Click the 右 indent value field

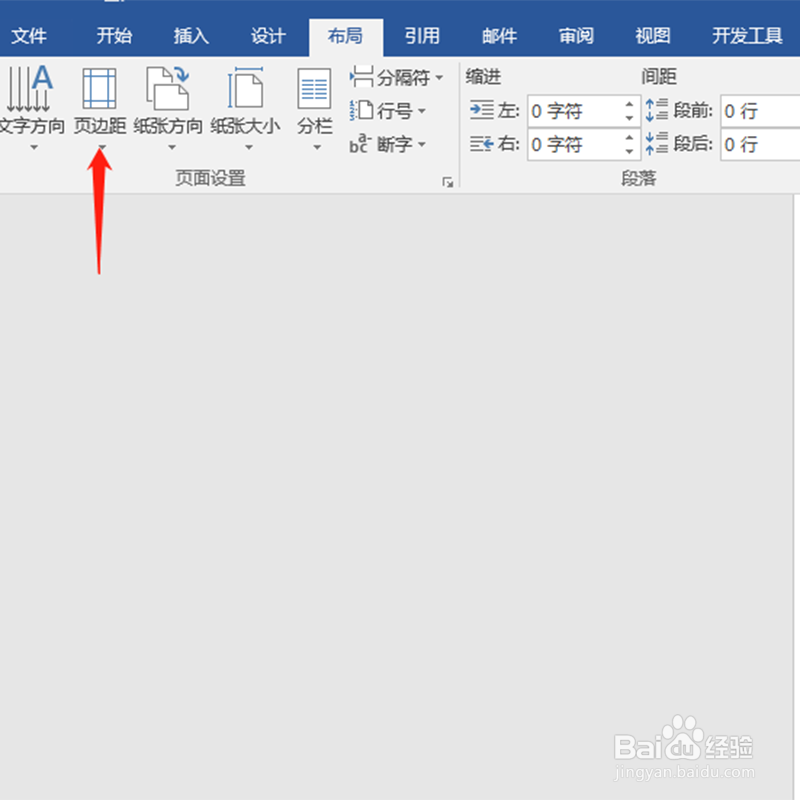coord(584,144)
